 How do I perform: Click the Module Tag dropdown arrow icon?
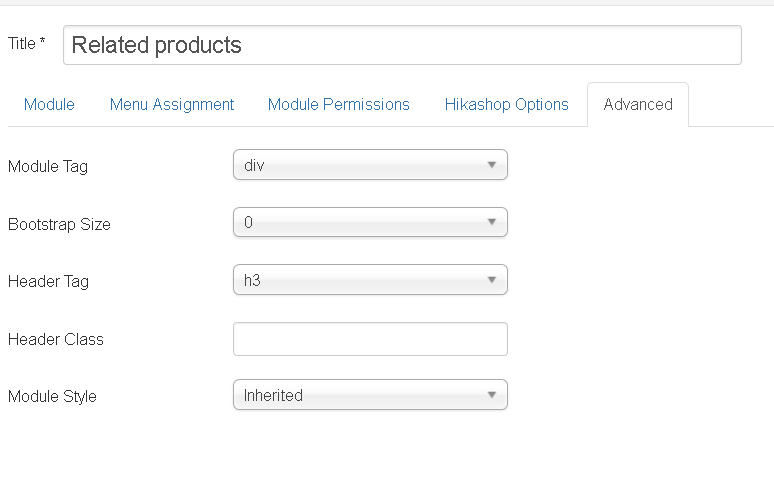[x=492, y=165]
